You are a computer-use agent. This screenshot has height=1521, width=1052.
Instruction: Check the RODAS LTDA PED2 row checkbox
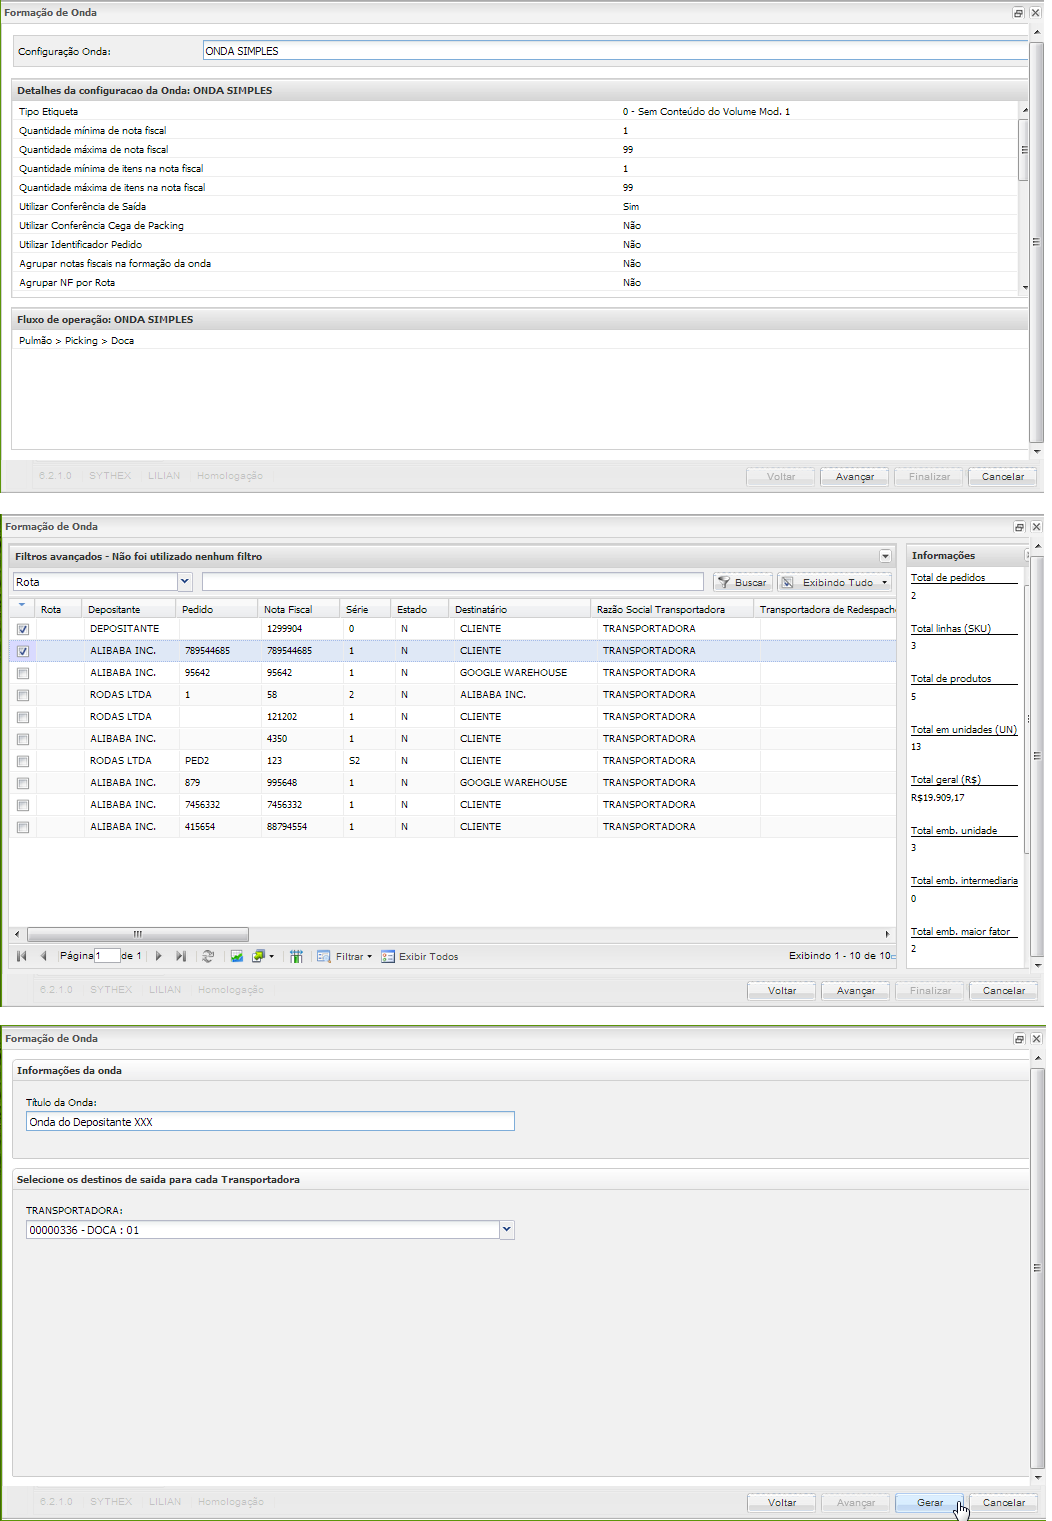[23, 761]
